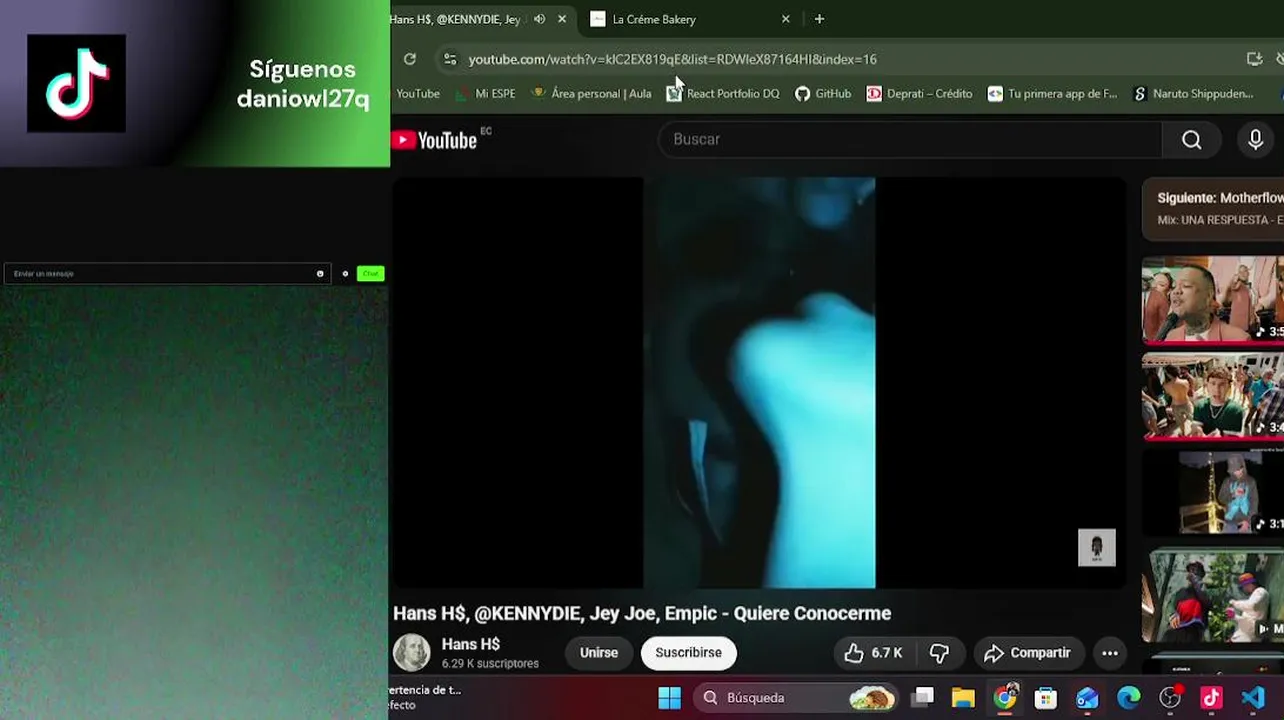1284x720 pixels.
Task: Open the Mi ESPE bookmark
Action: point(485,93)
